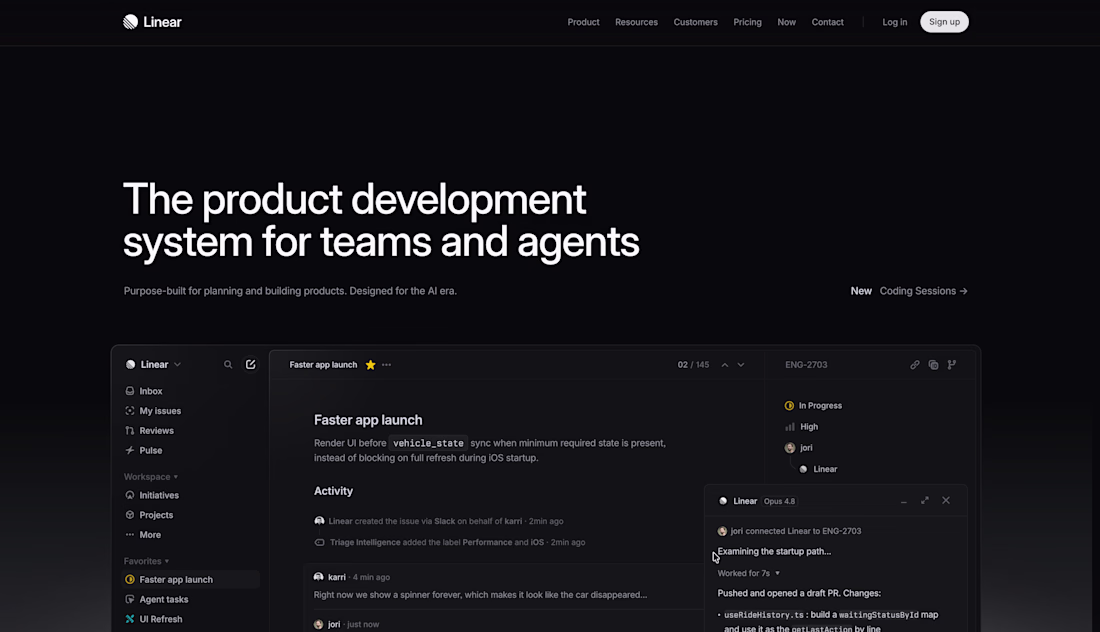Minimize the Linear agent chat panel

point(904,501)
